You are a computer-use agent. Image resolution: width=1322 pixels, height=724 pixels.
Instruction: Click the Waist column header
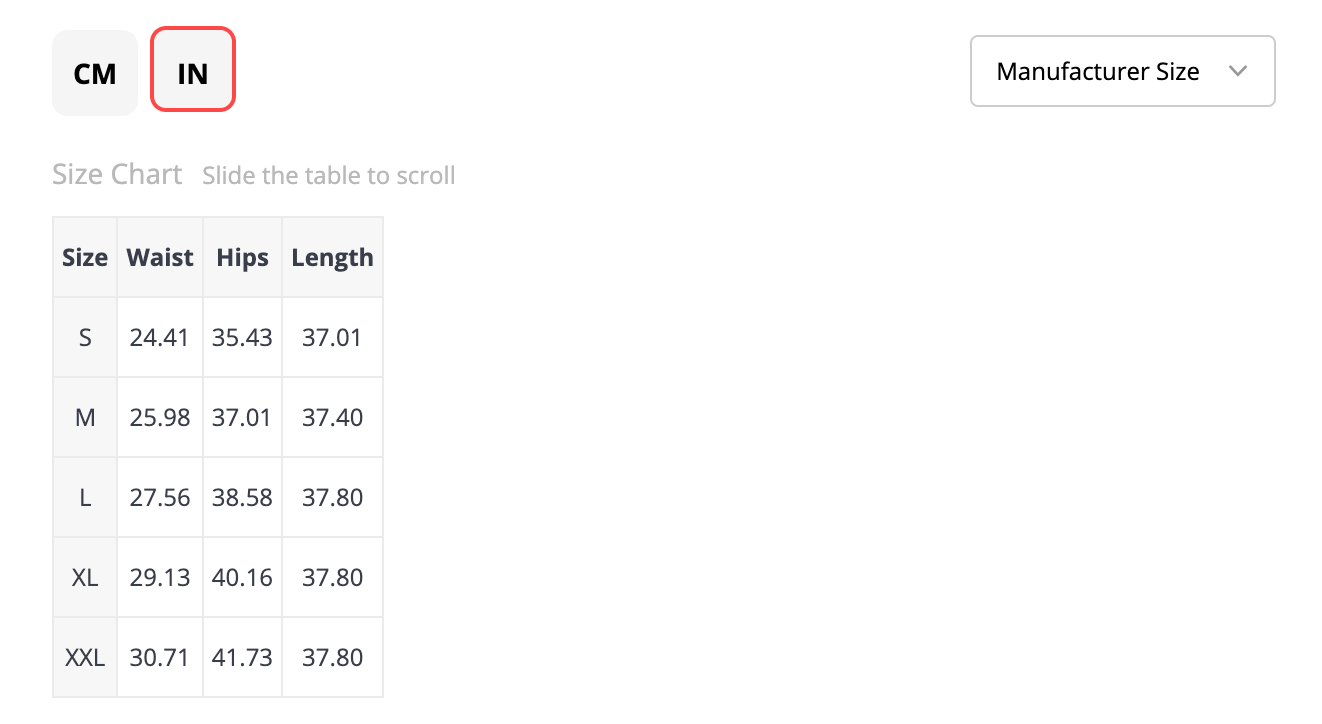coord(160,257)
